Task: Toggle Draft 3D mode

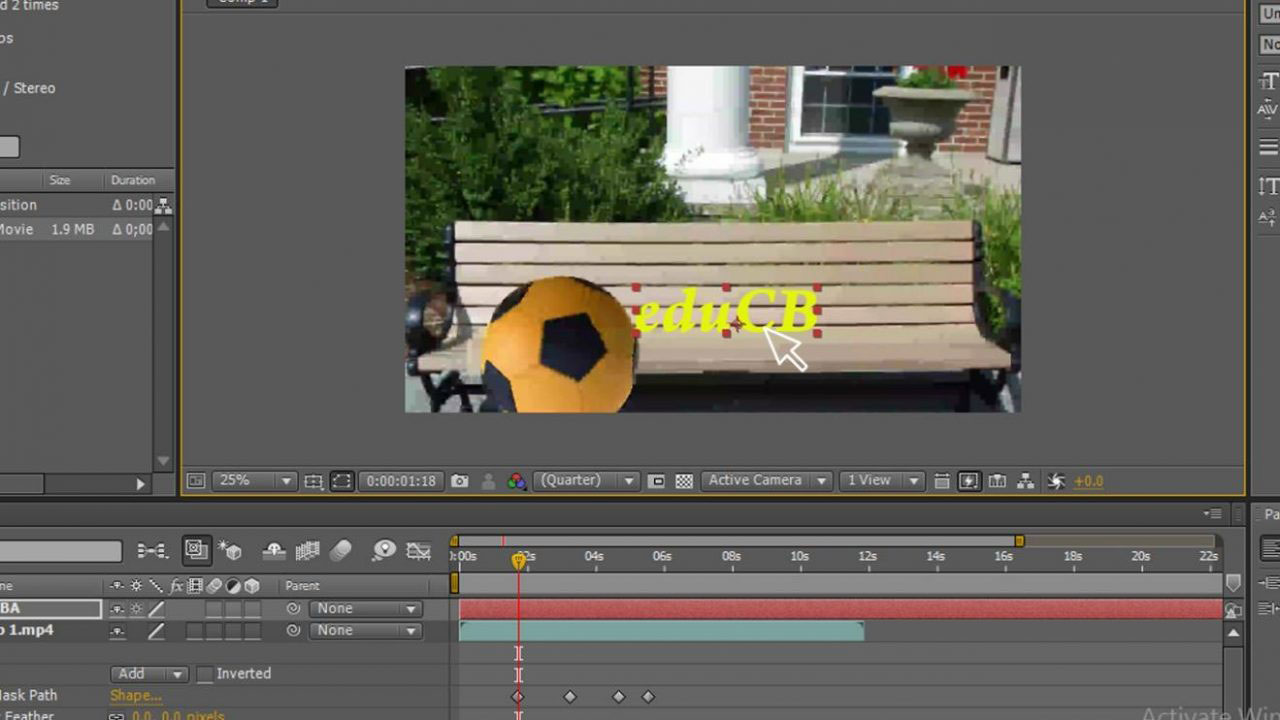Action: point(230,551)
